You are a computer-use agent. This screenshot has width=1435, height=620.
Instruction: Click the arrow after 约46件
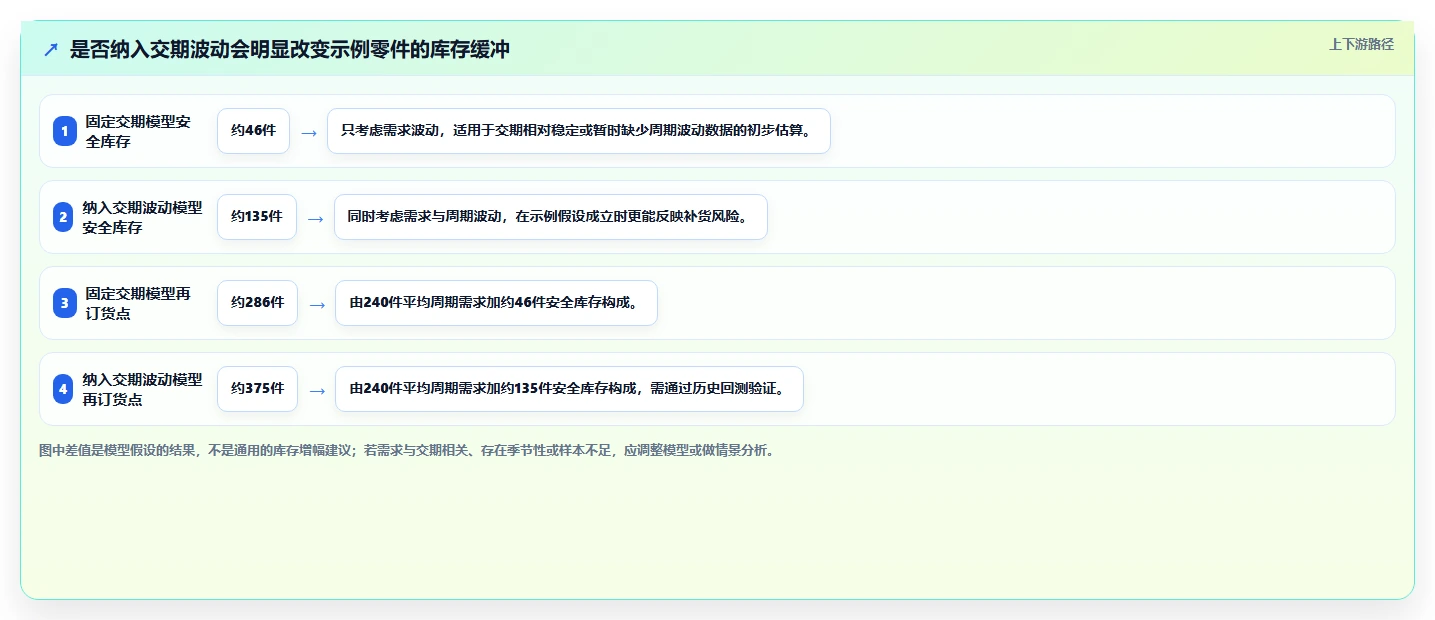(x=309, y=132)
